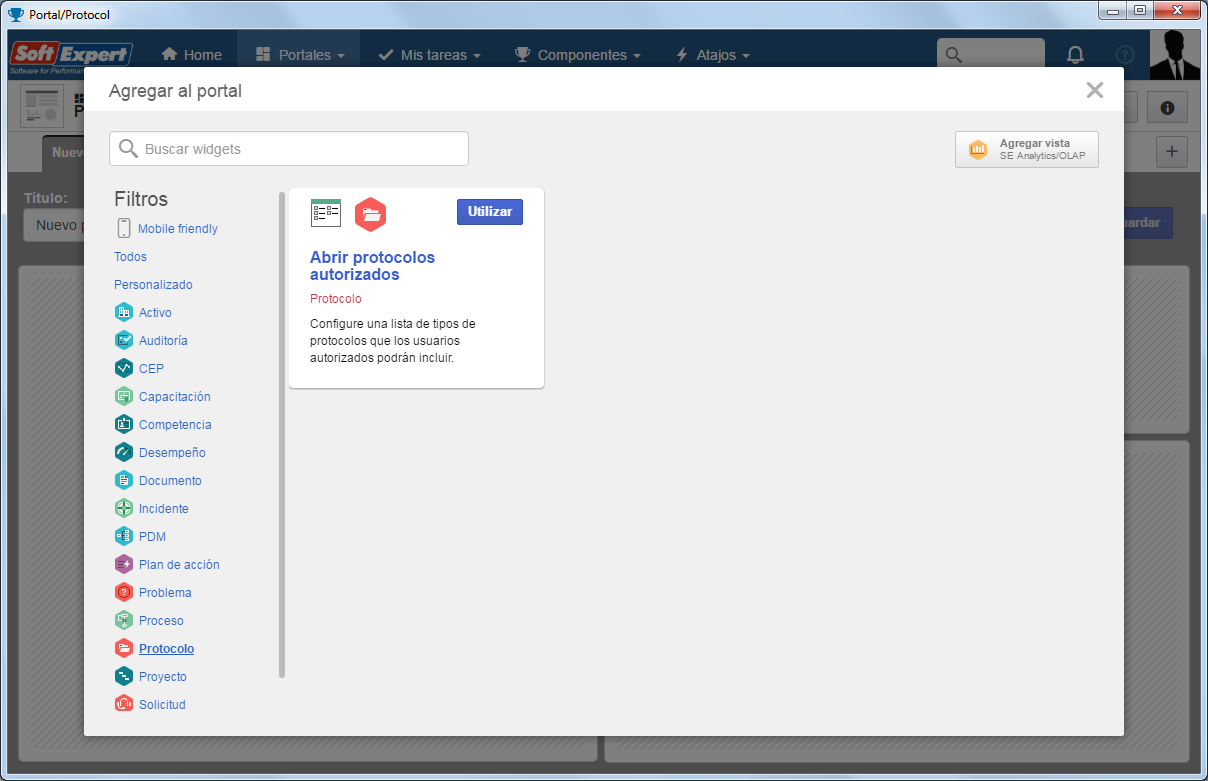This screenshot has height=781, width=1208.
Task: Click the Plan de acción text link
Action: pyautogui.click(x=179, y=565)
